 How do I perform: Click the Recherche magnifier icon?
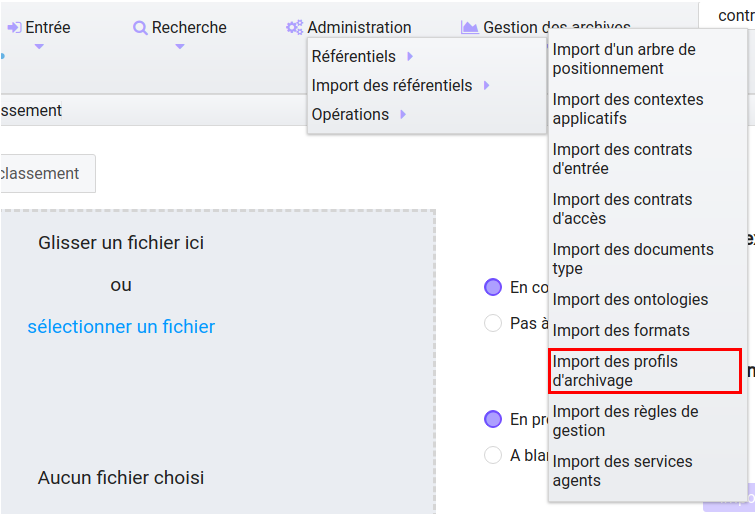pos(140,28)
